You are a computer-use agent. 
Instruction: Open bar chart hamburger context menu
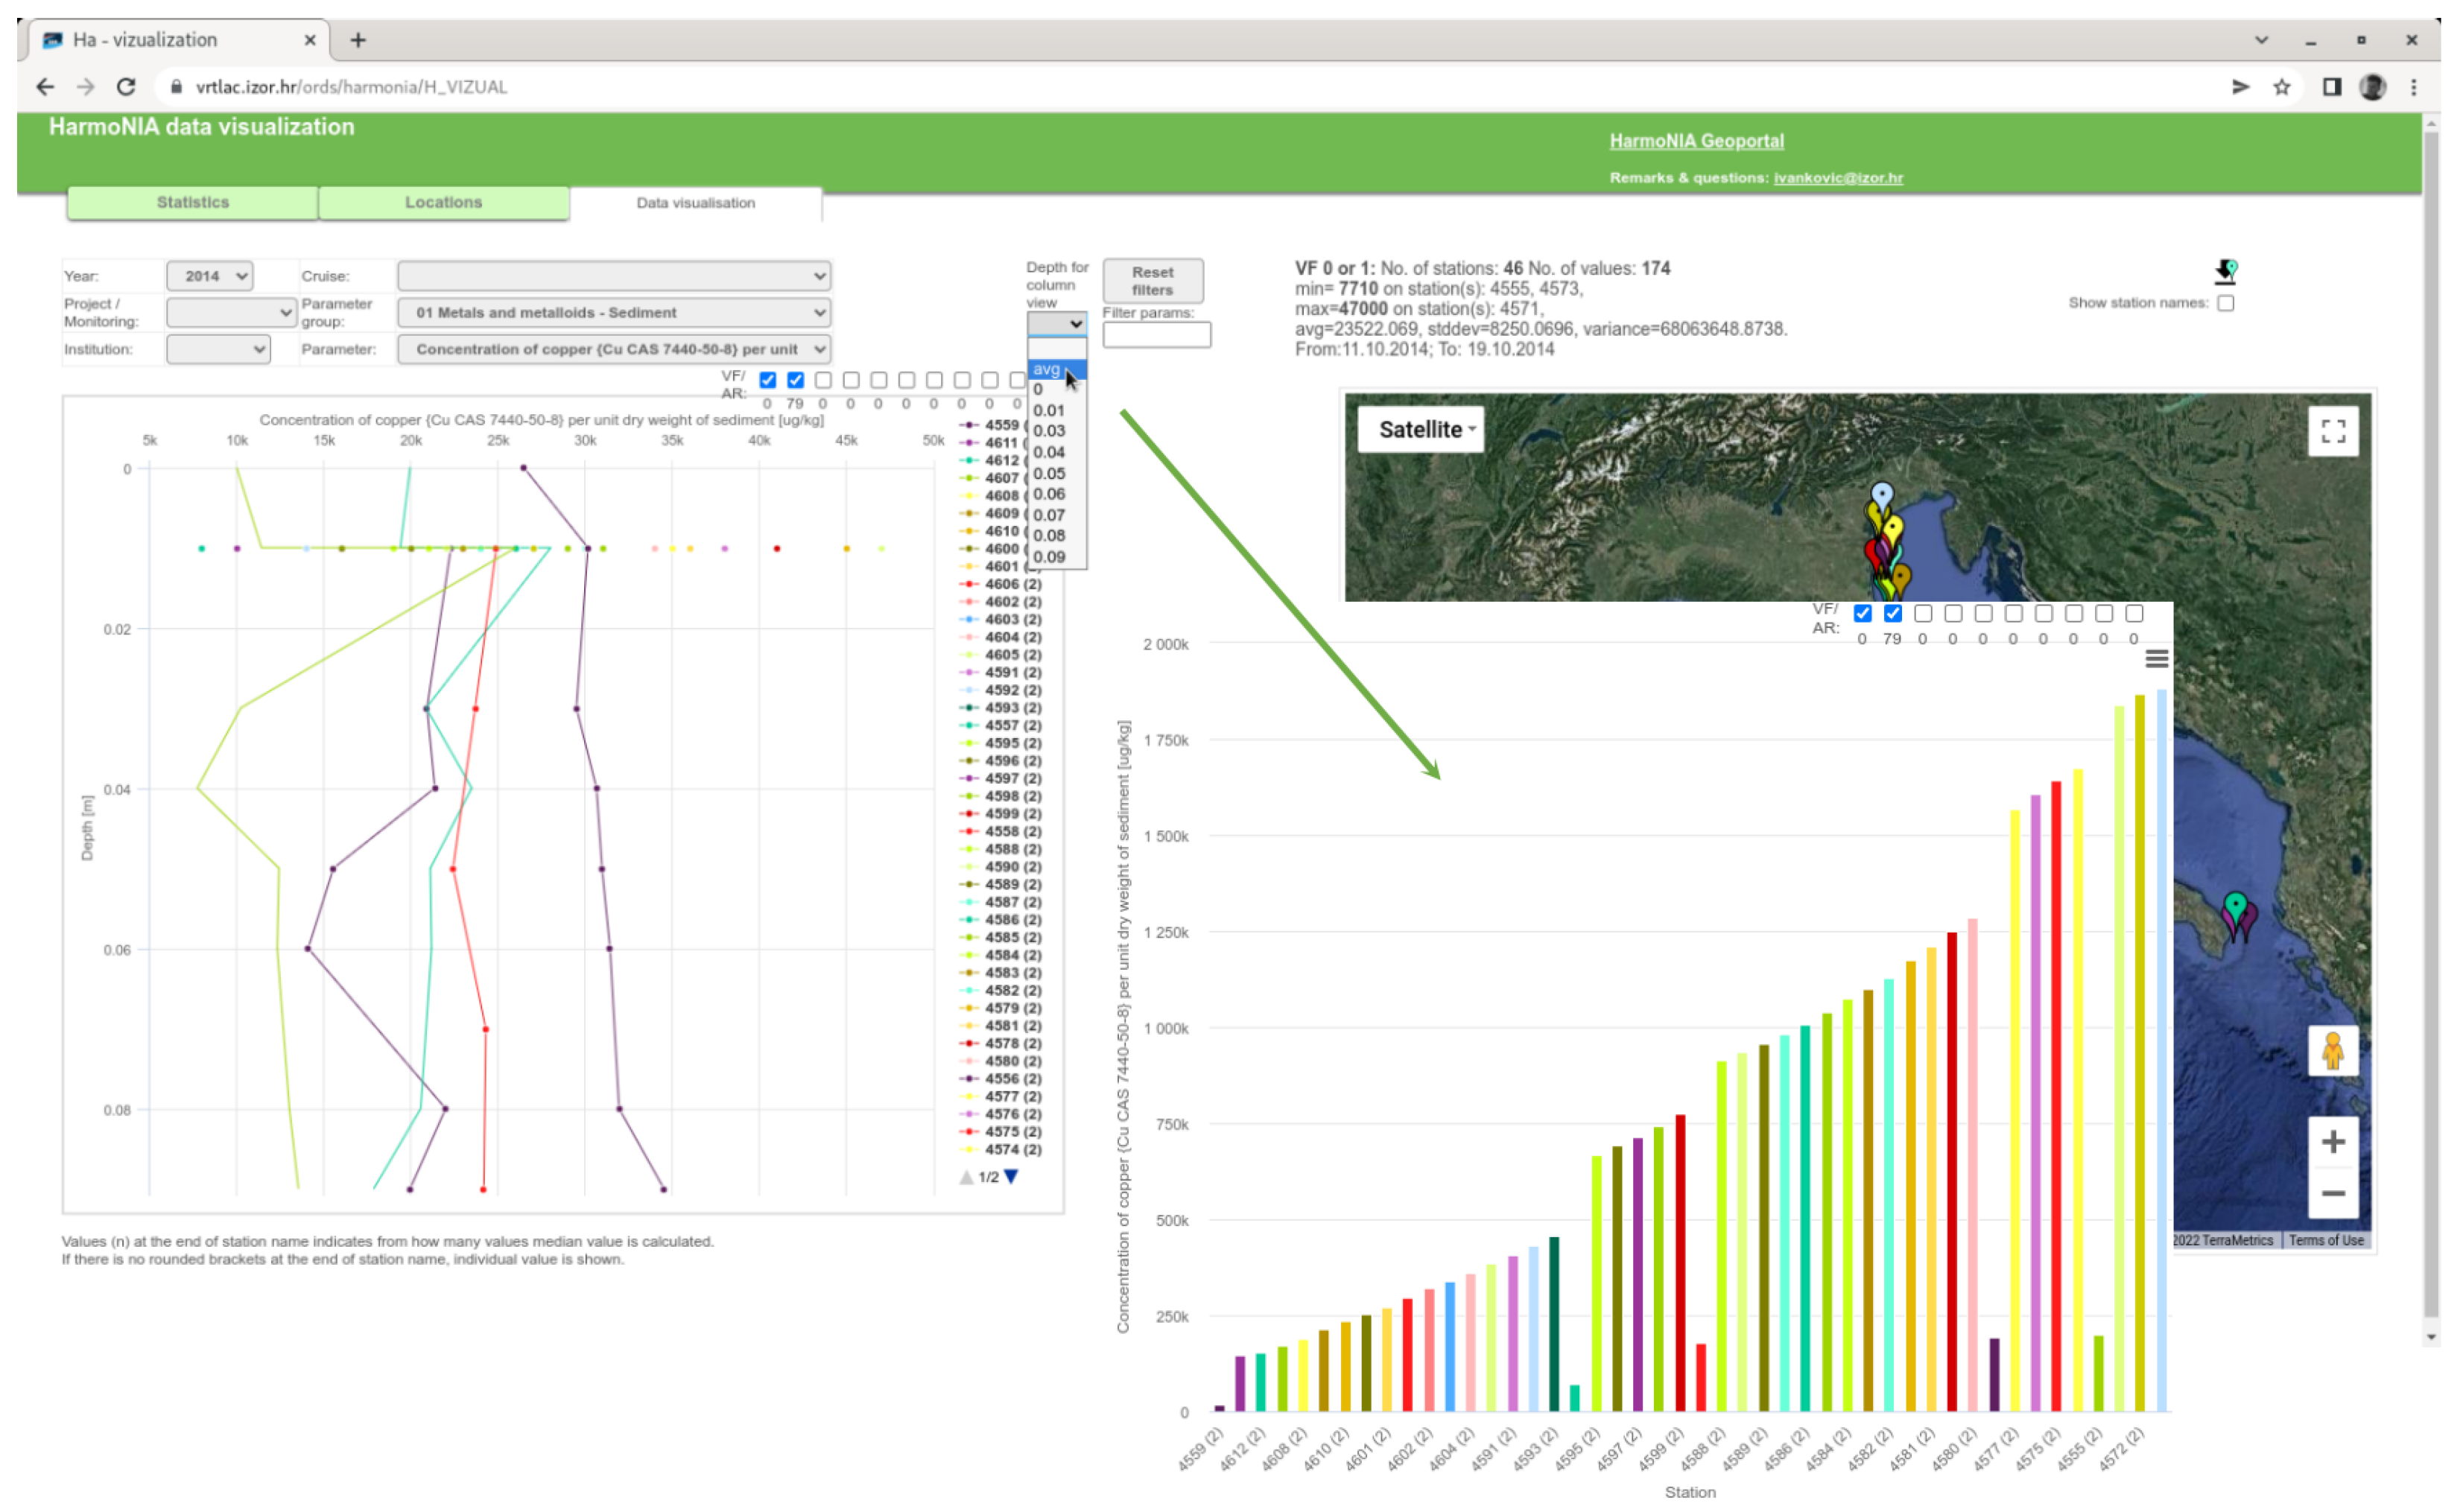coord(2155,659)
